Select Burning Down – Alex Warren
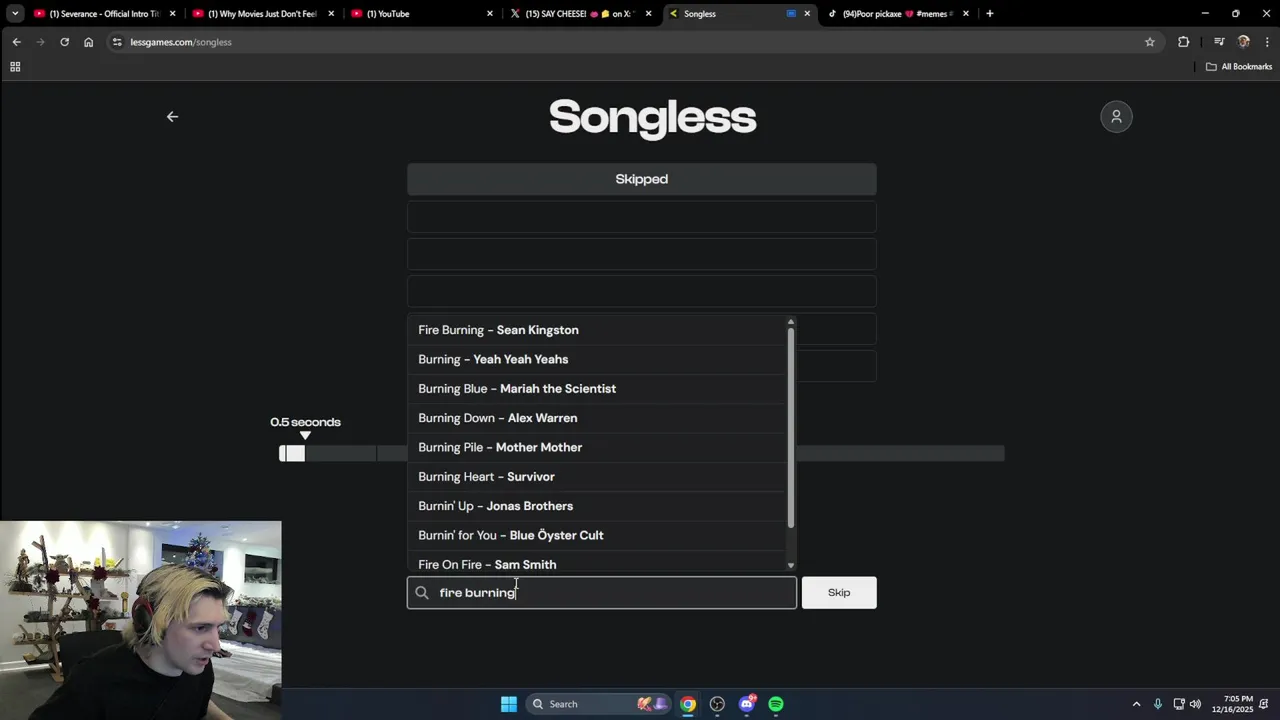This screenshot has height=720, width=1280. pyautogui.click(x=597, y=418)
